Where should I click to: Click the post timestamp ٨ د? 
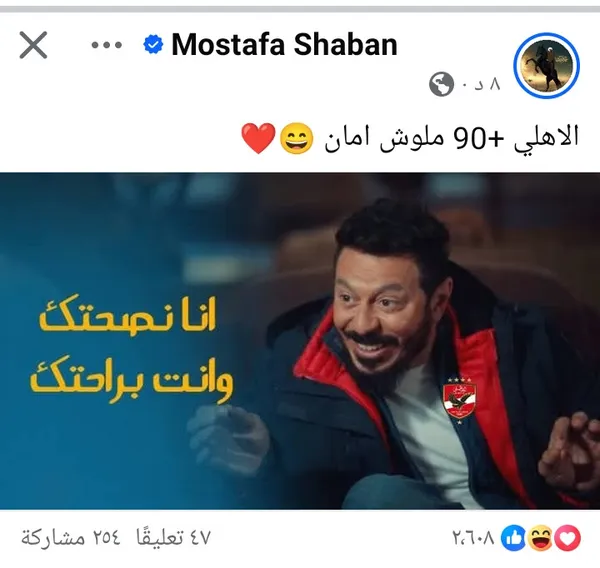click(x=487, y=85)
